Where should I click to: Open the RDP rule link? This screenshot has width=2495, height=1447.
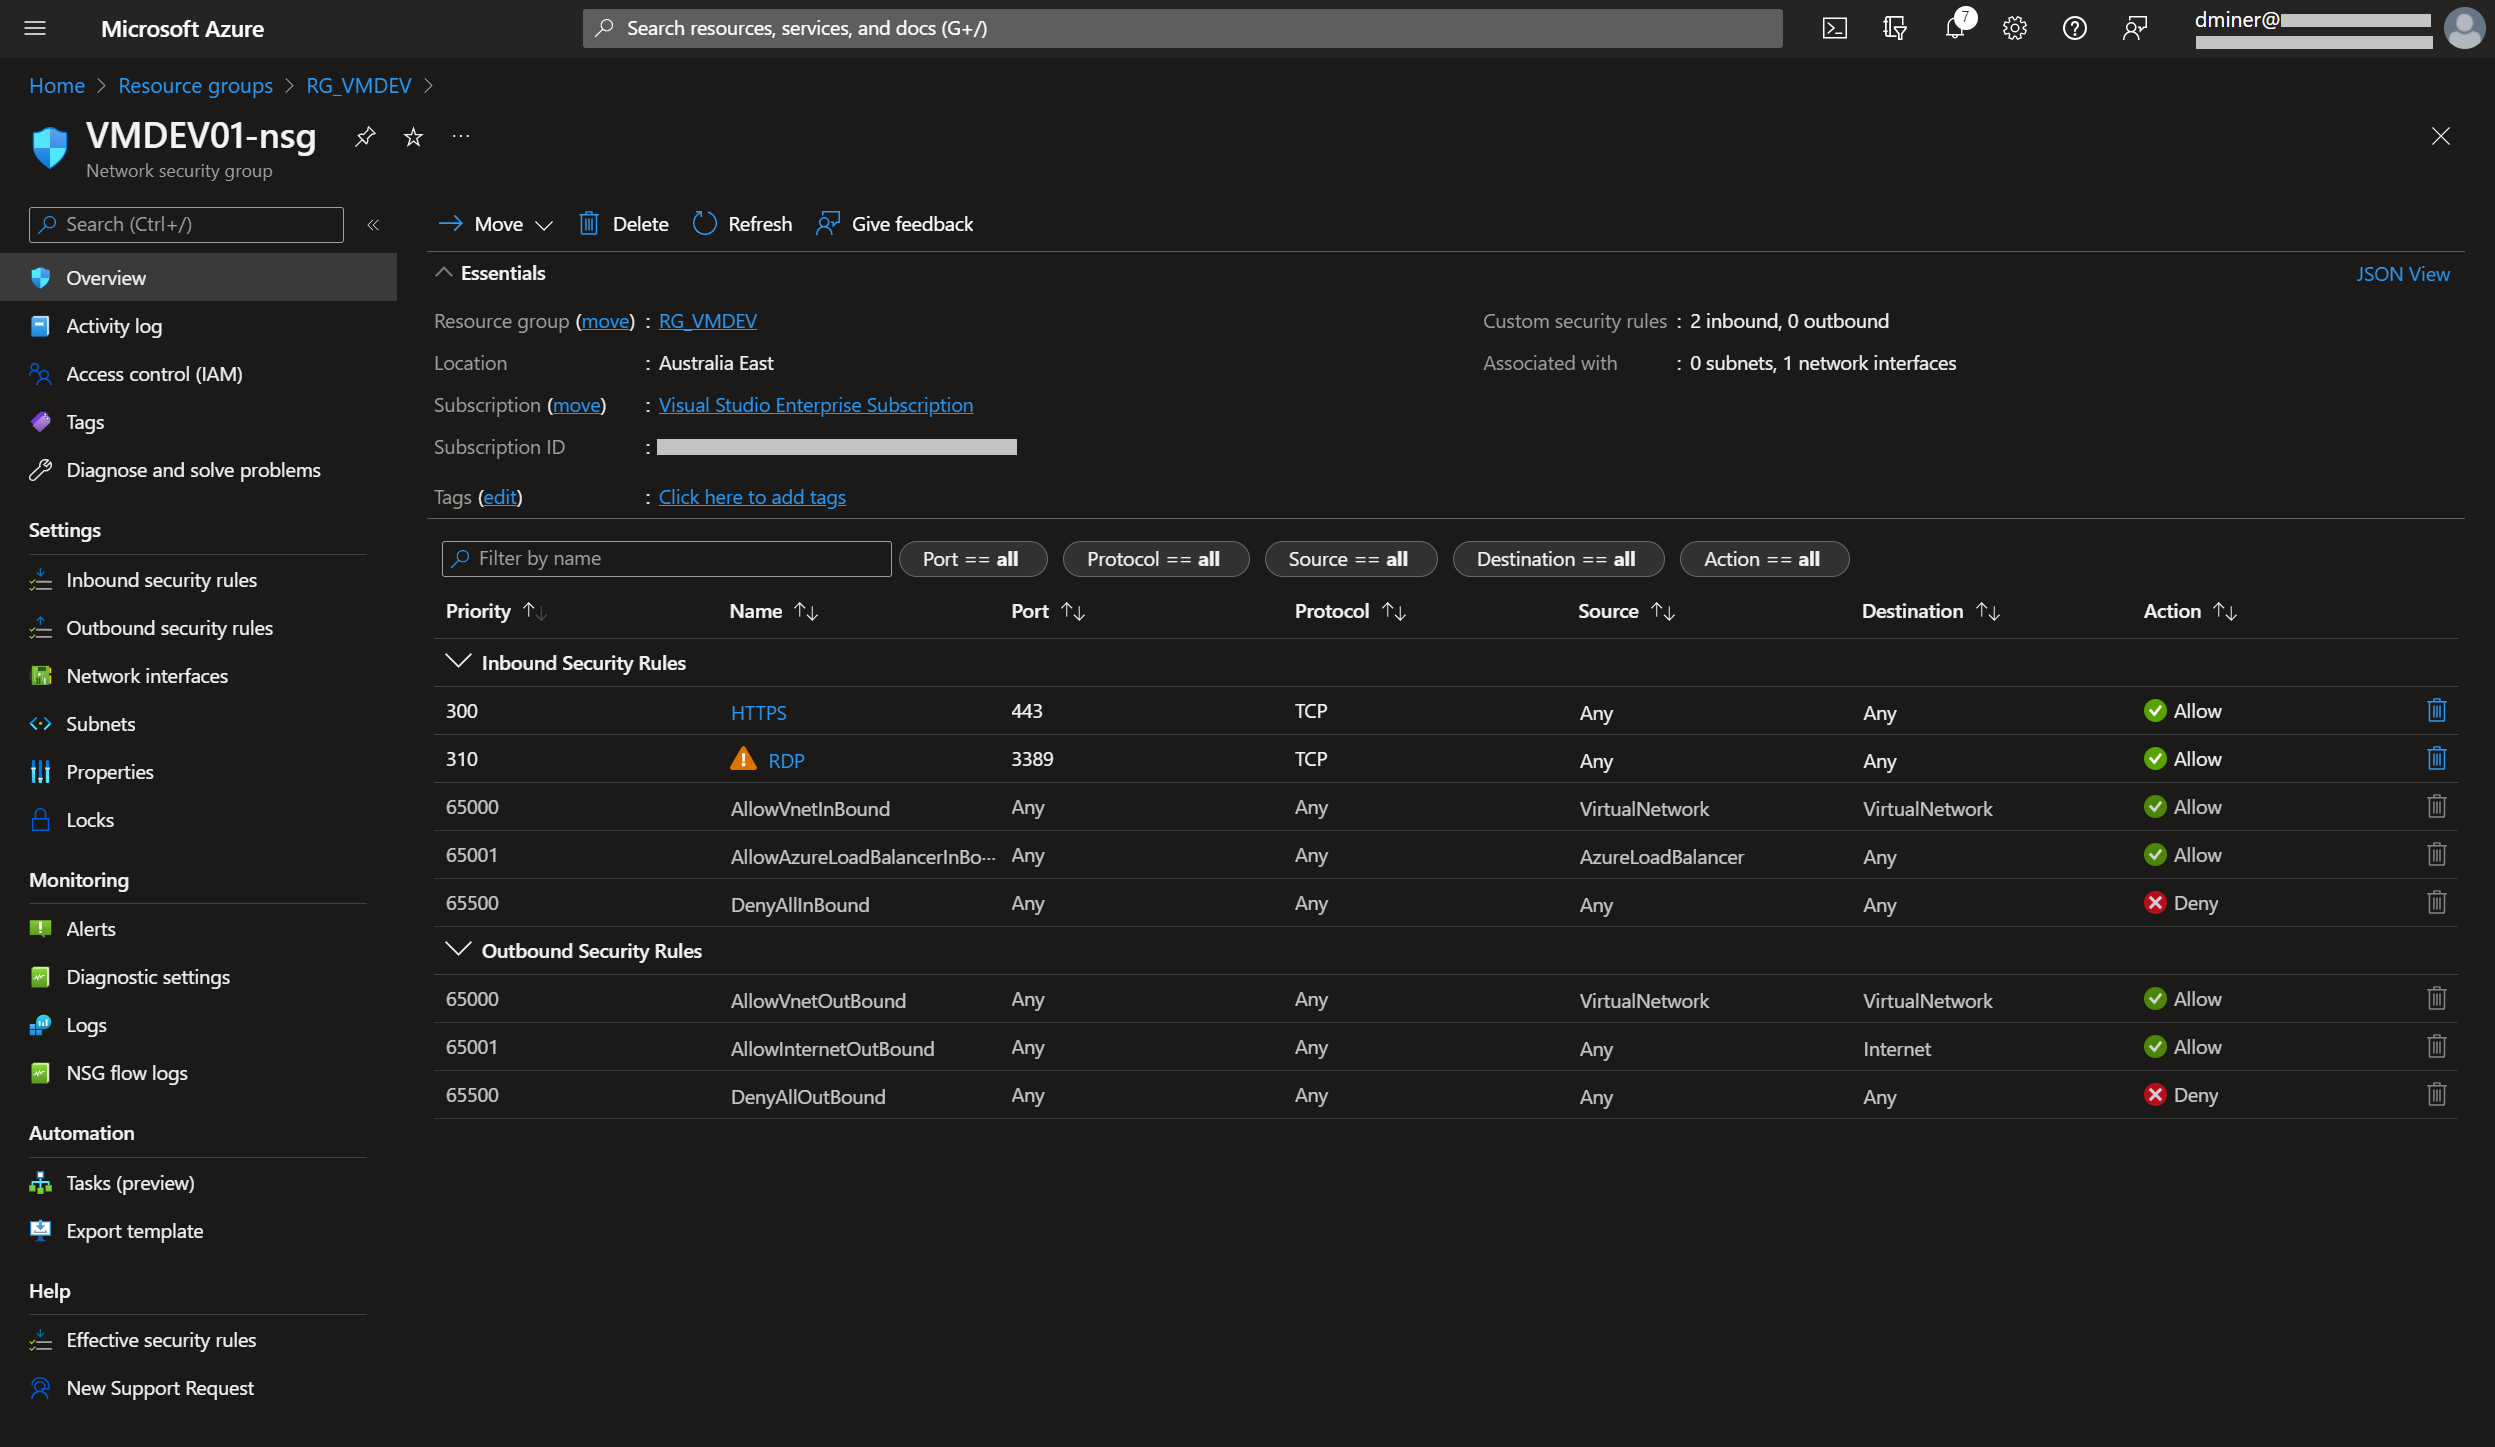786,760
